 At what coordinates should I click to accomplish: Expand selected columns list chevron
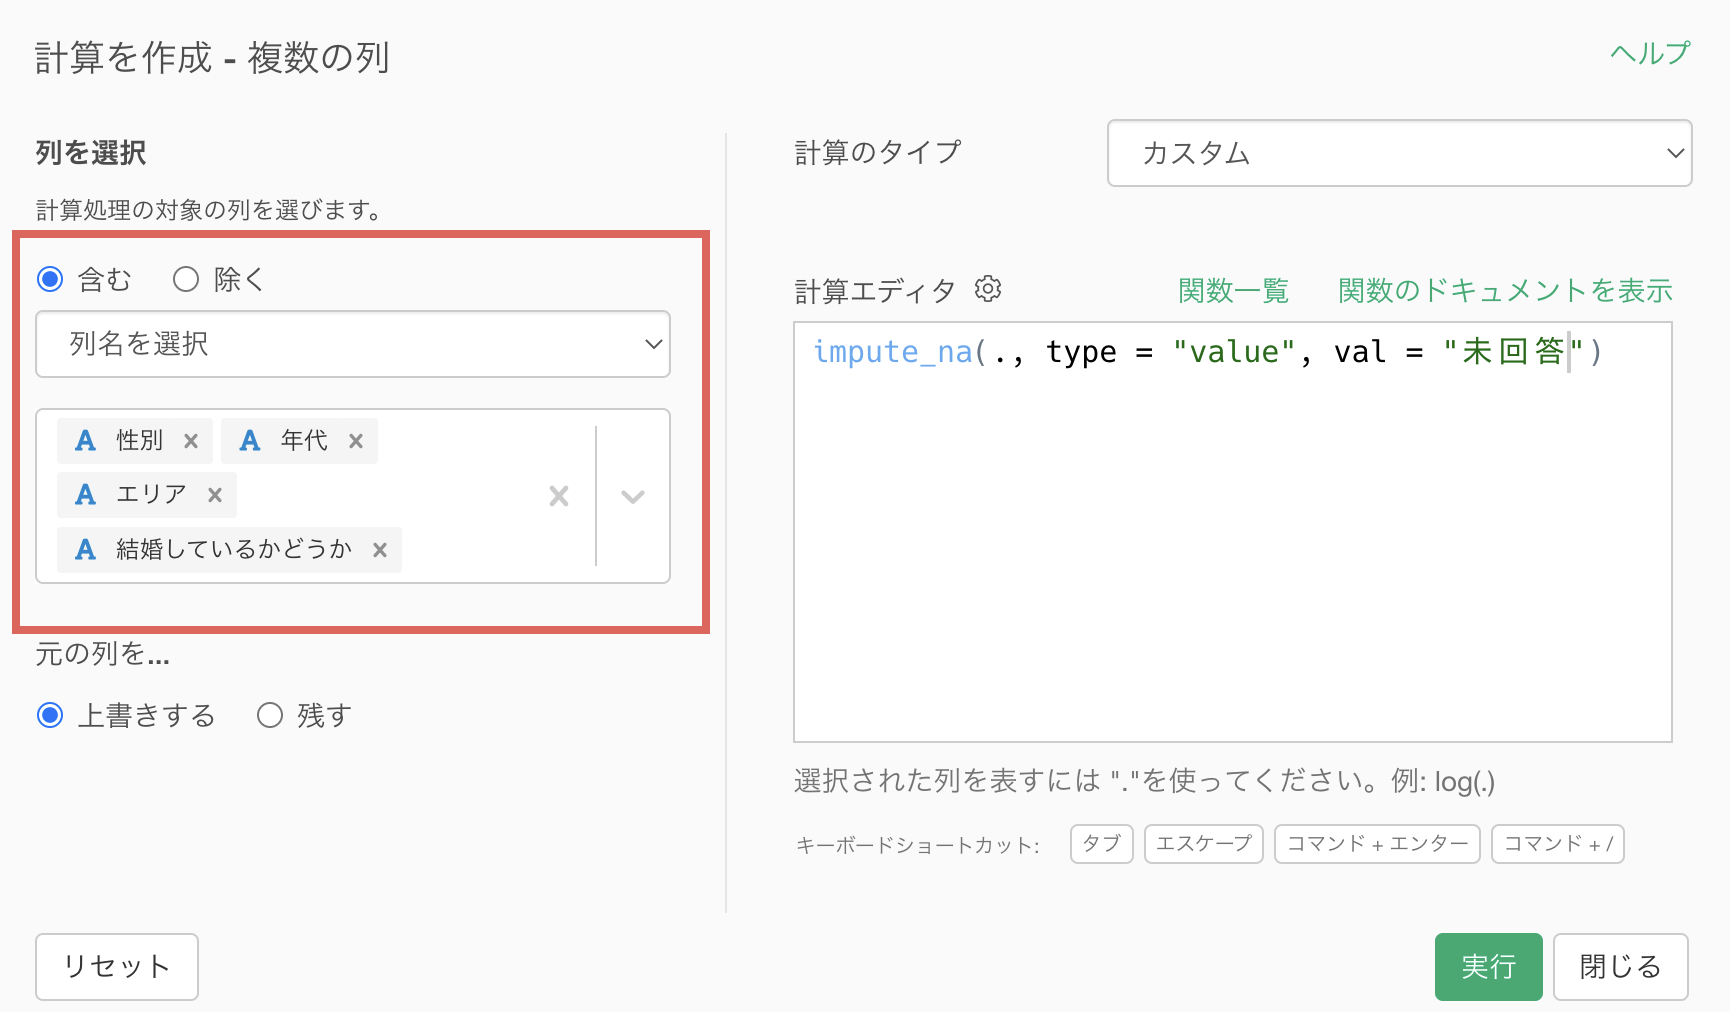point(633,496)
